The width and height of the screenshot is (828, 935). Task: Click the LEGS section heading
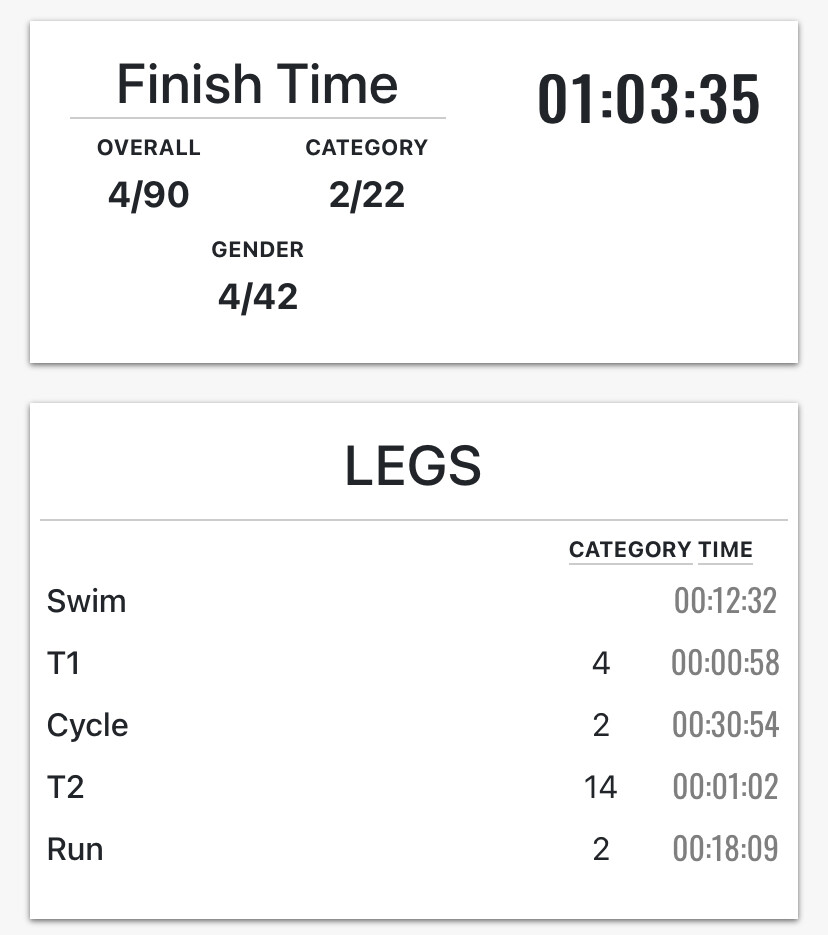413,466
